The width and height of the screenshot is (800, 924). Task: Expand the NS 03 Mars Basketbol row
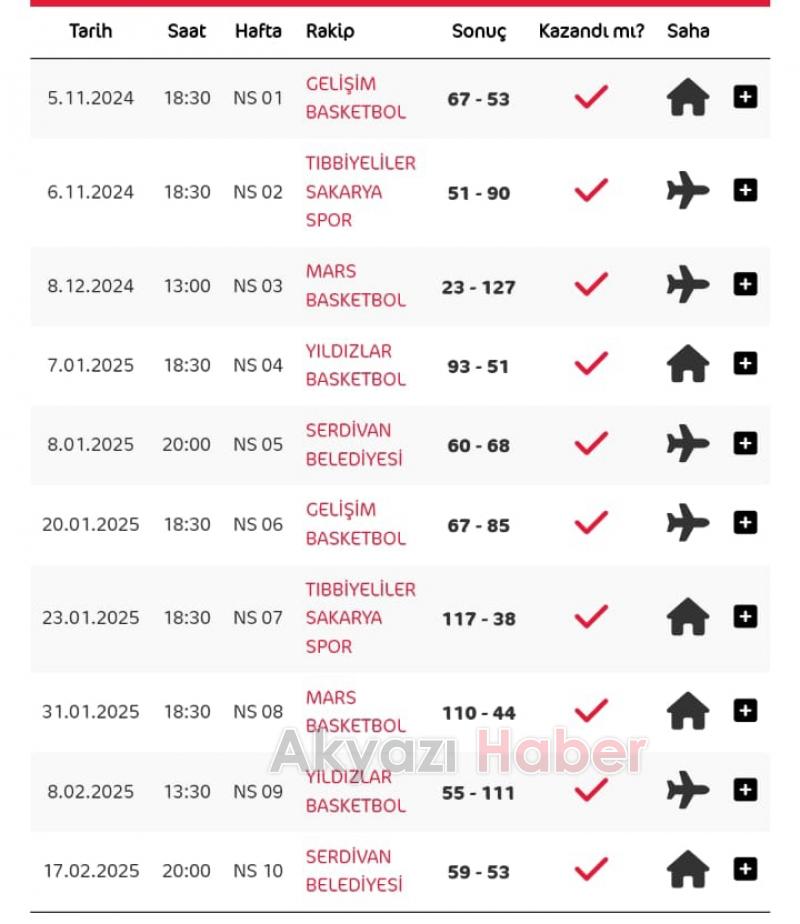click(x=745, y=285)
